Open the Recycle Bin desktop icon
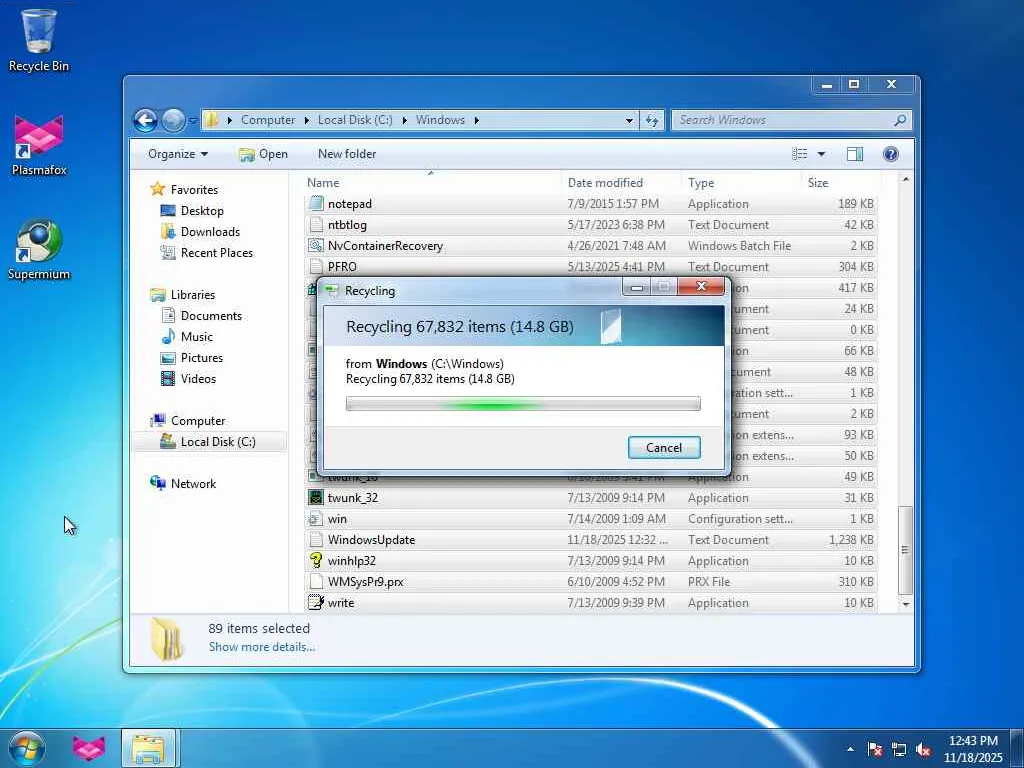The height and width of the screenshot is (768, 1024). tap(39, 39)
